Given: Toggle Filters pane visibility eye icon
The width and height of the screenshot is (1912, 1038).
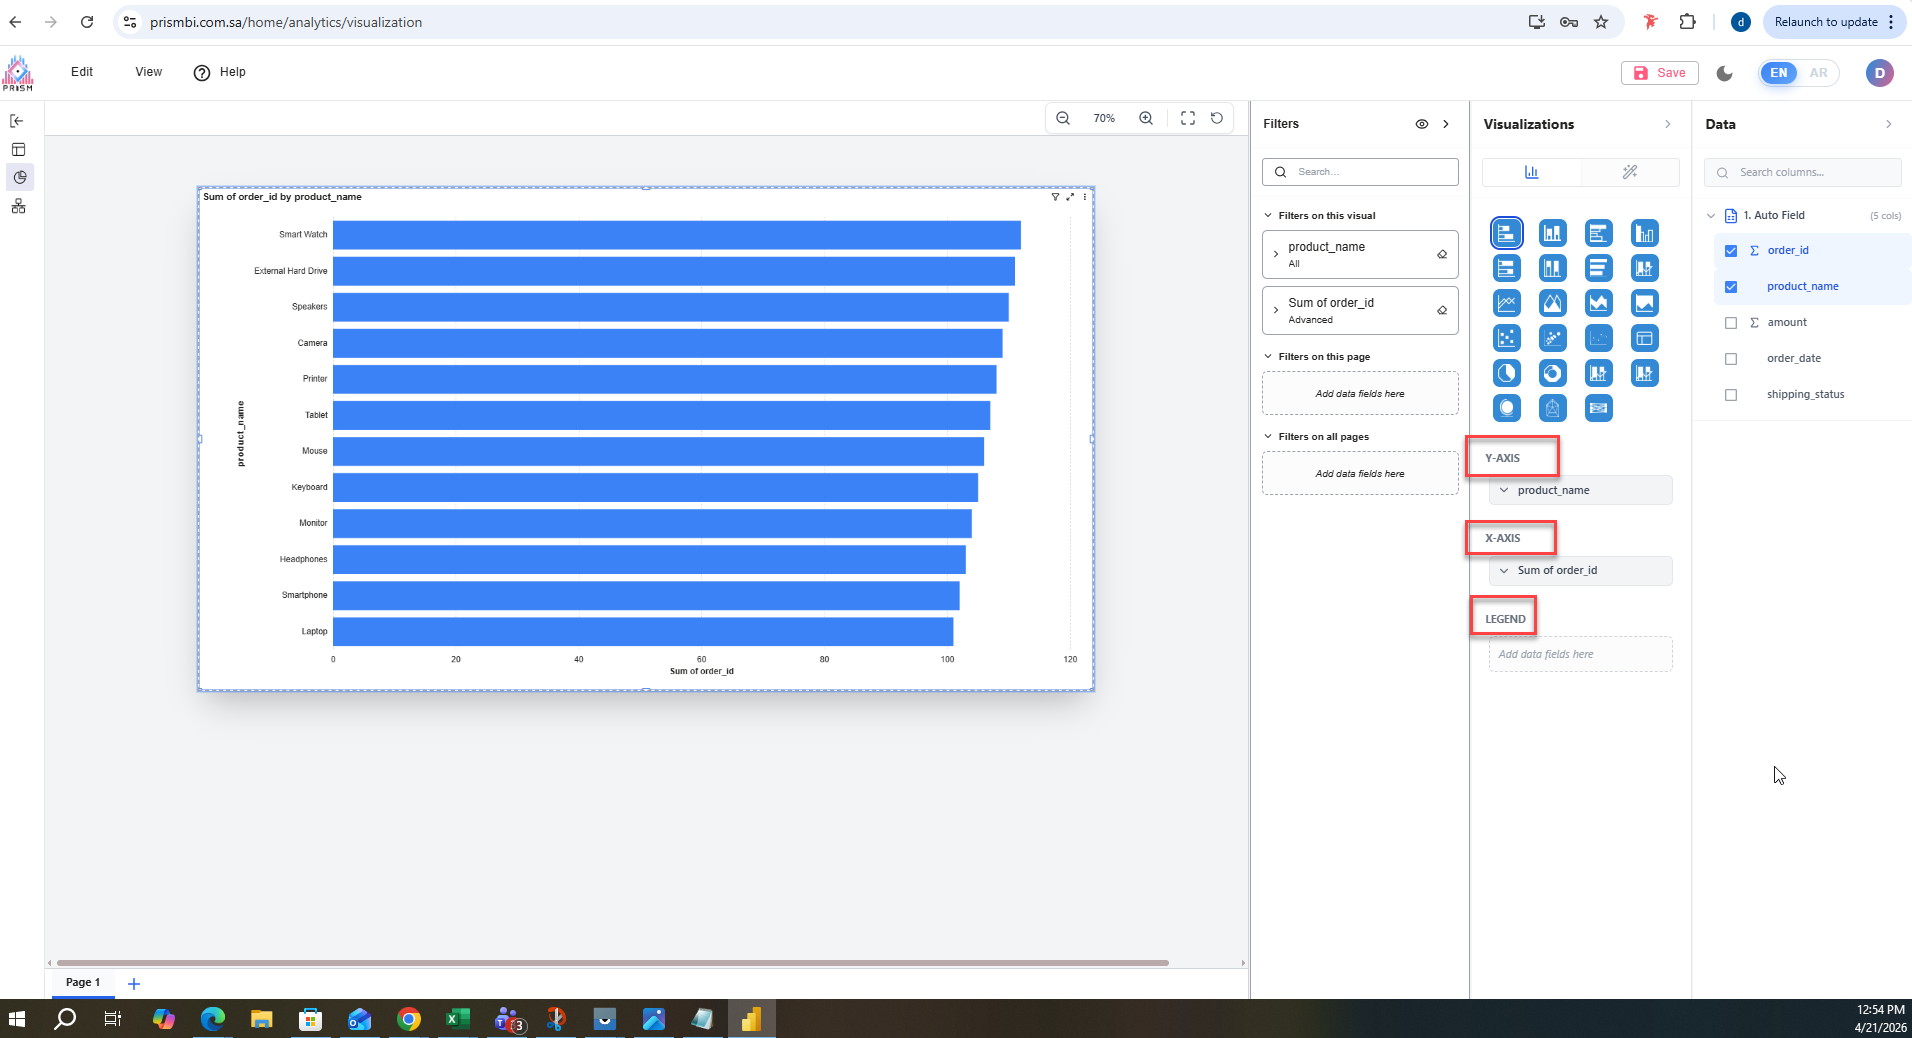Looking at the screenshot, I should (1421, 124).
